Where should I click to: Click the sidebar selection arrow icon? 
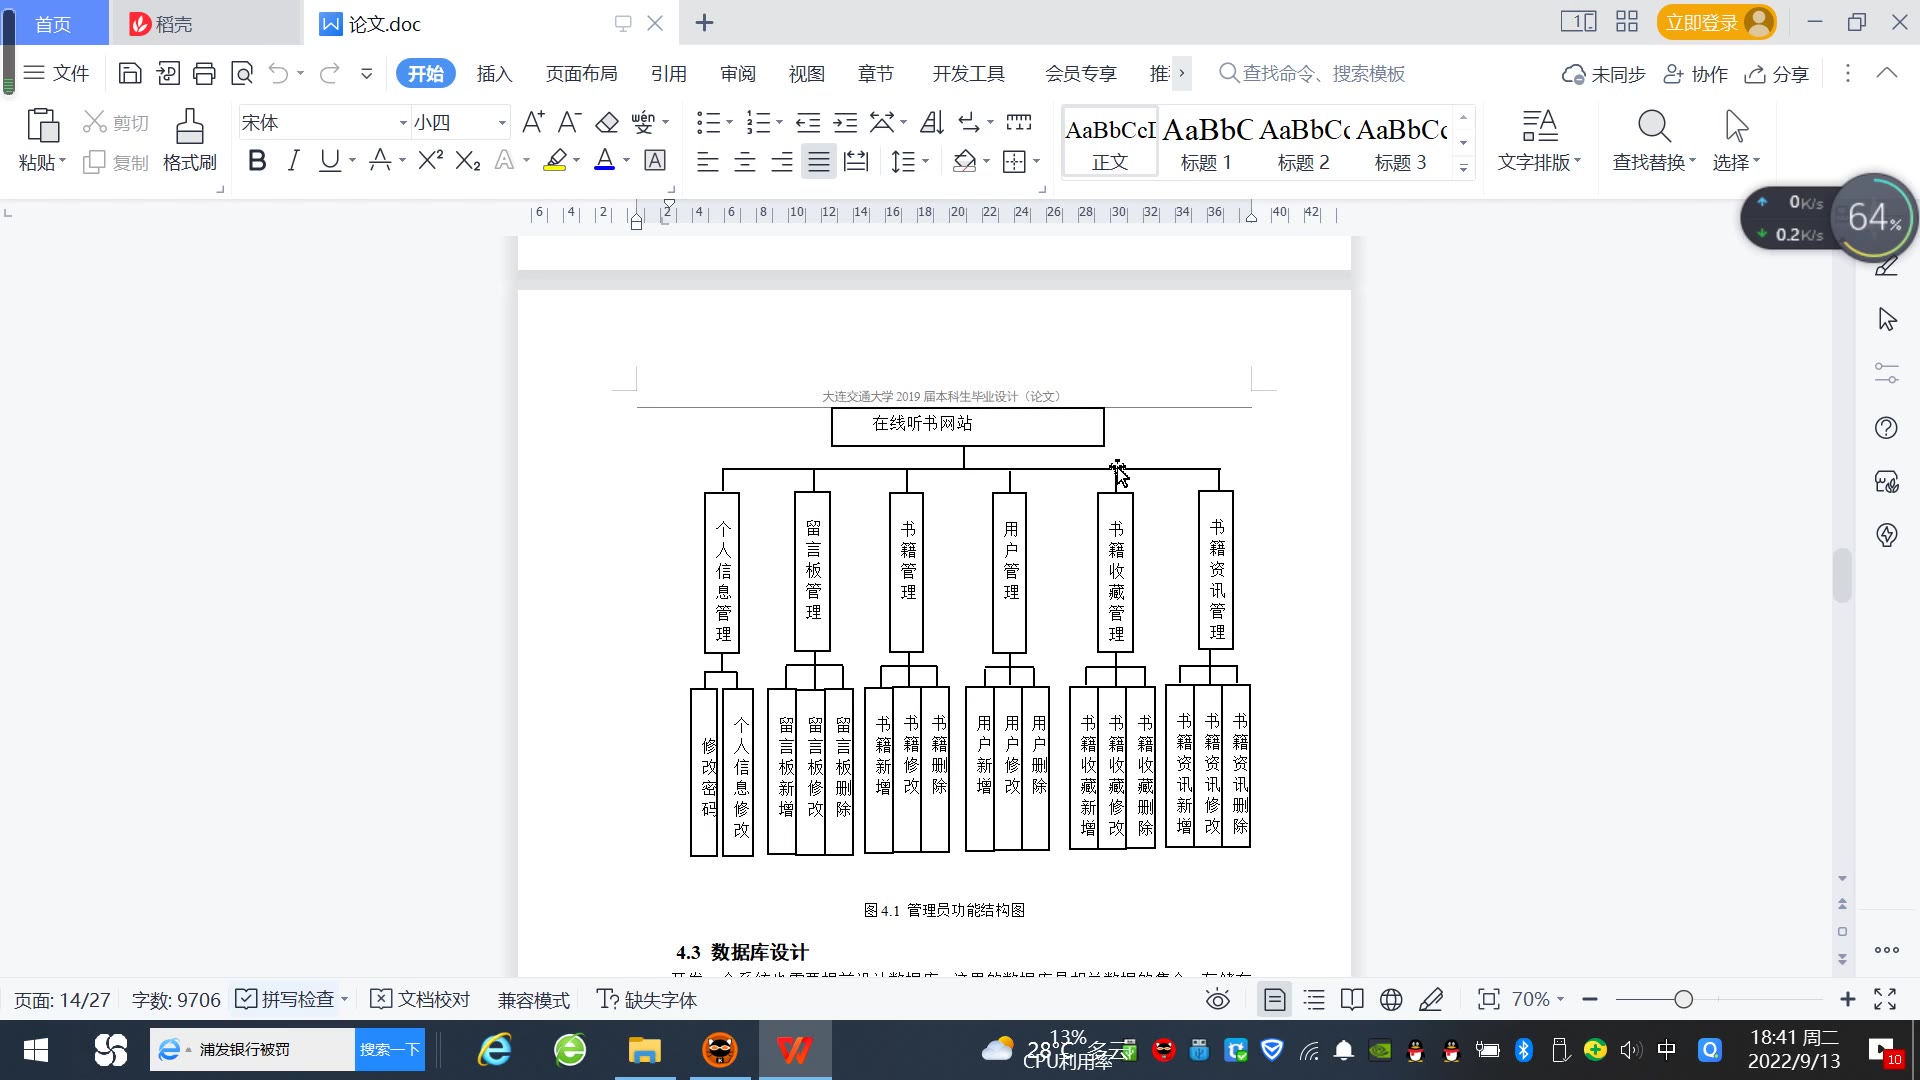tap(1886, 320)
